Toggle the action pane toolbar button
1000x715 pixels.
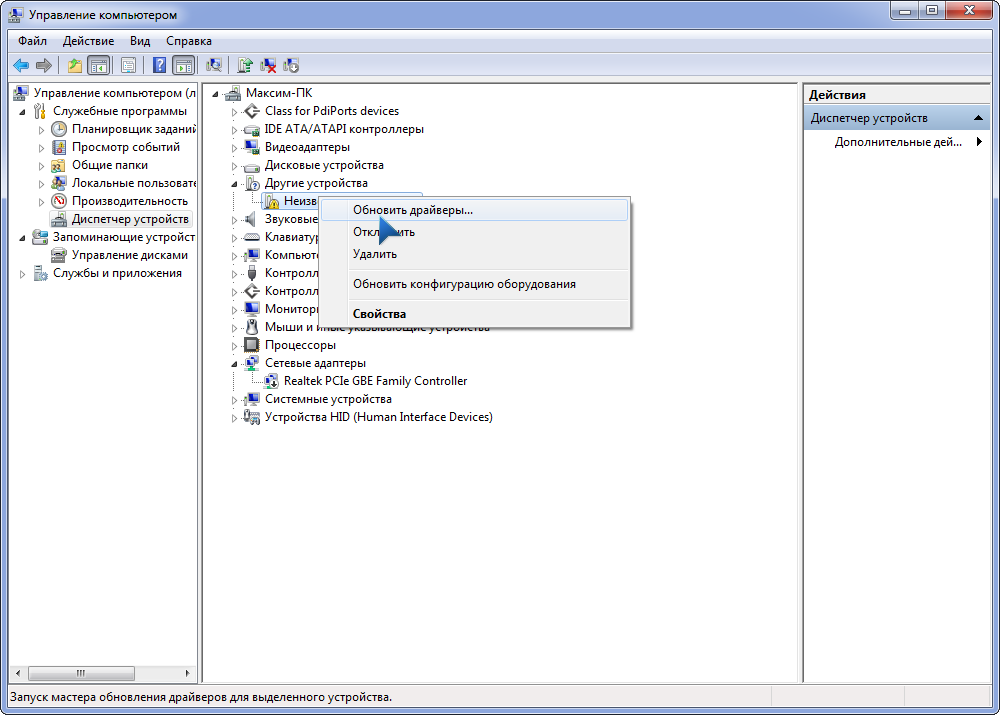click(x=183, y=66)
